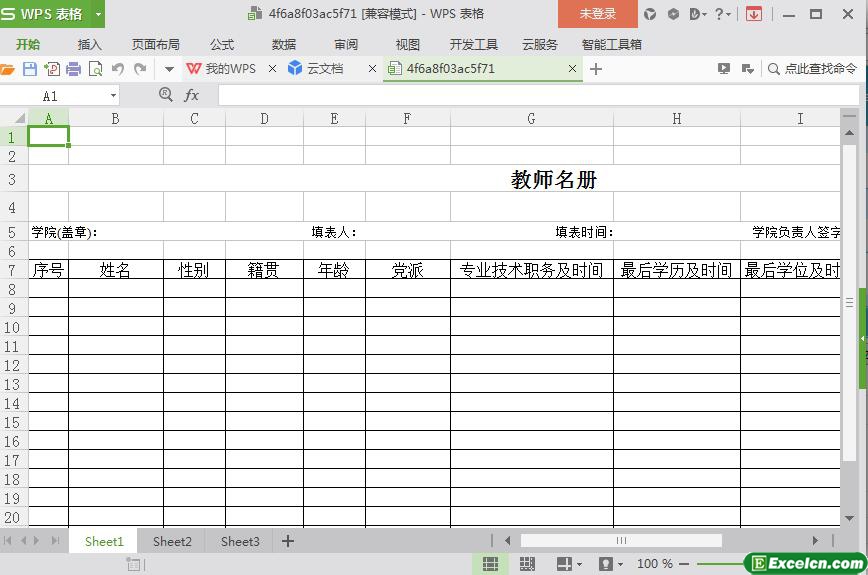The height and width of the screenshot is (575, 868).
Task: Click the Save icon in quick toolbar
Action: click(29, 69)
